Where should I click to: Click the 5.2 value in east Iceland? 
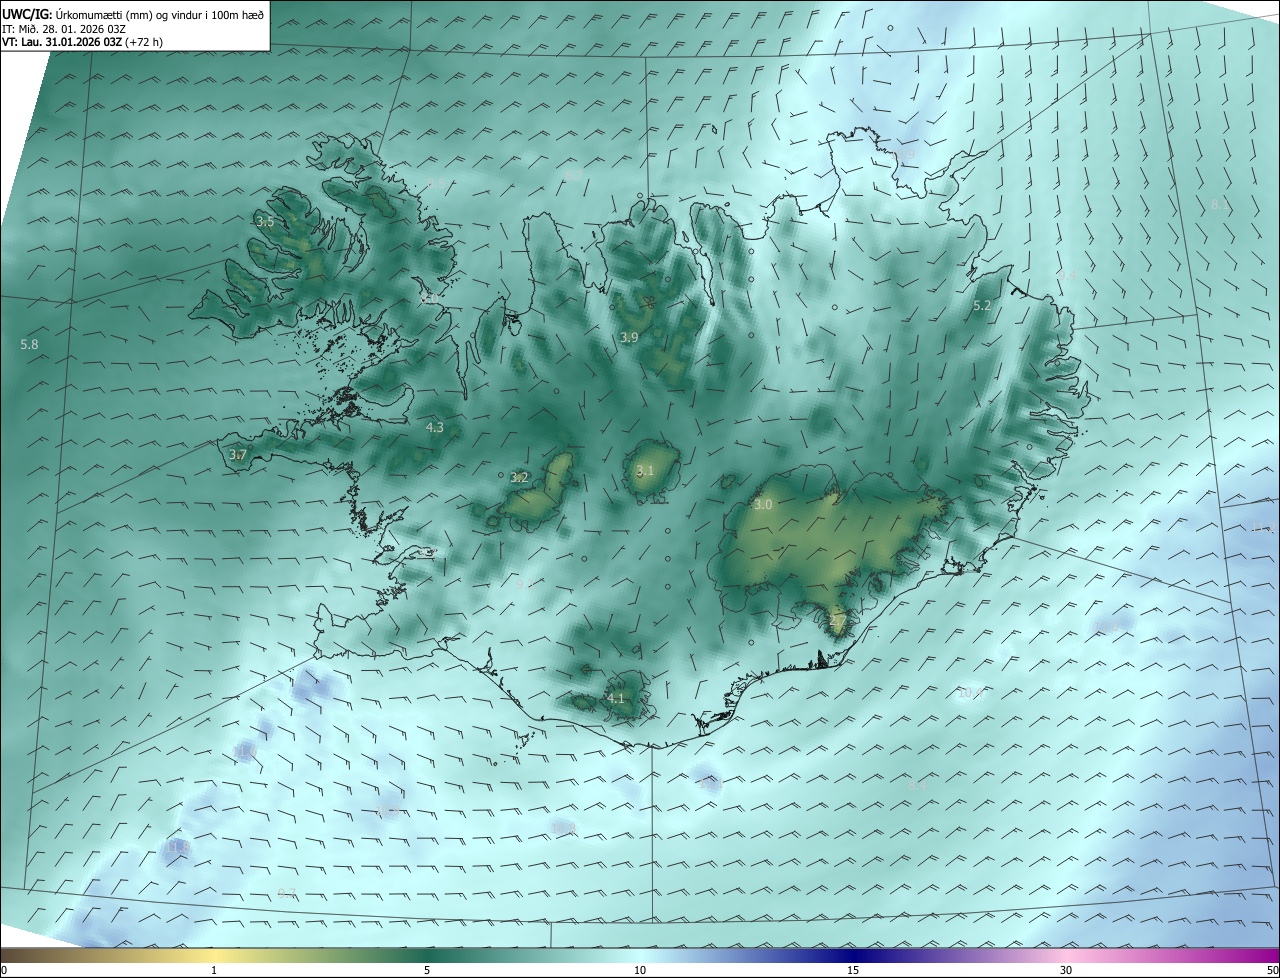pos(982,306)
